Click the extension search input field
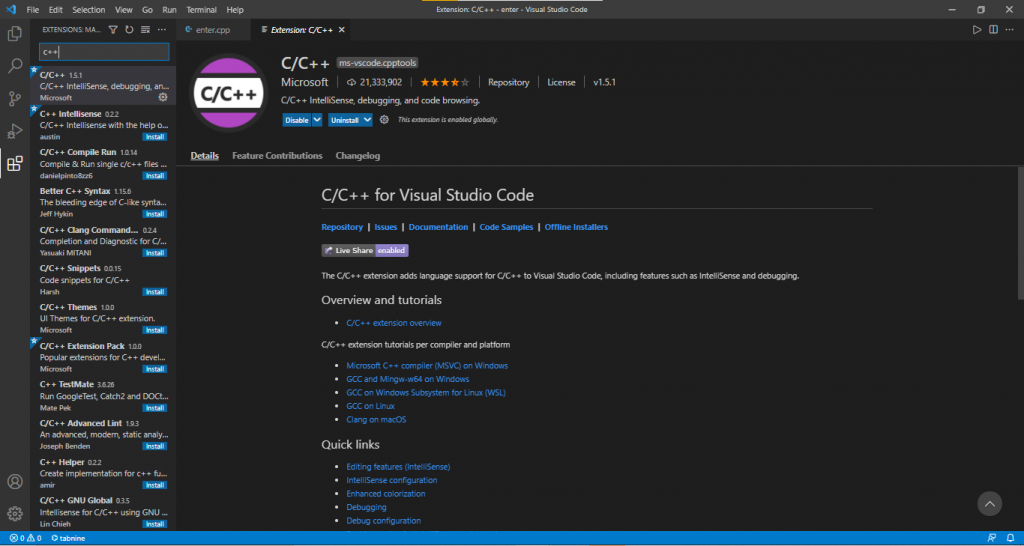Image resolution: width=1024 pixels, height=546 pixels. (x=104, y=52)
